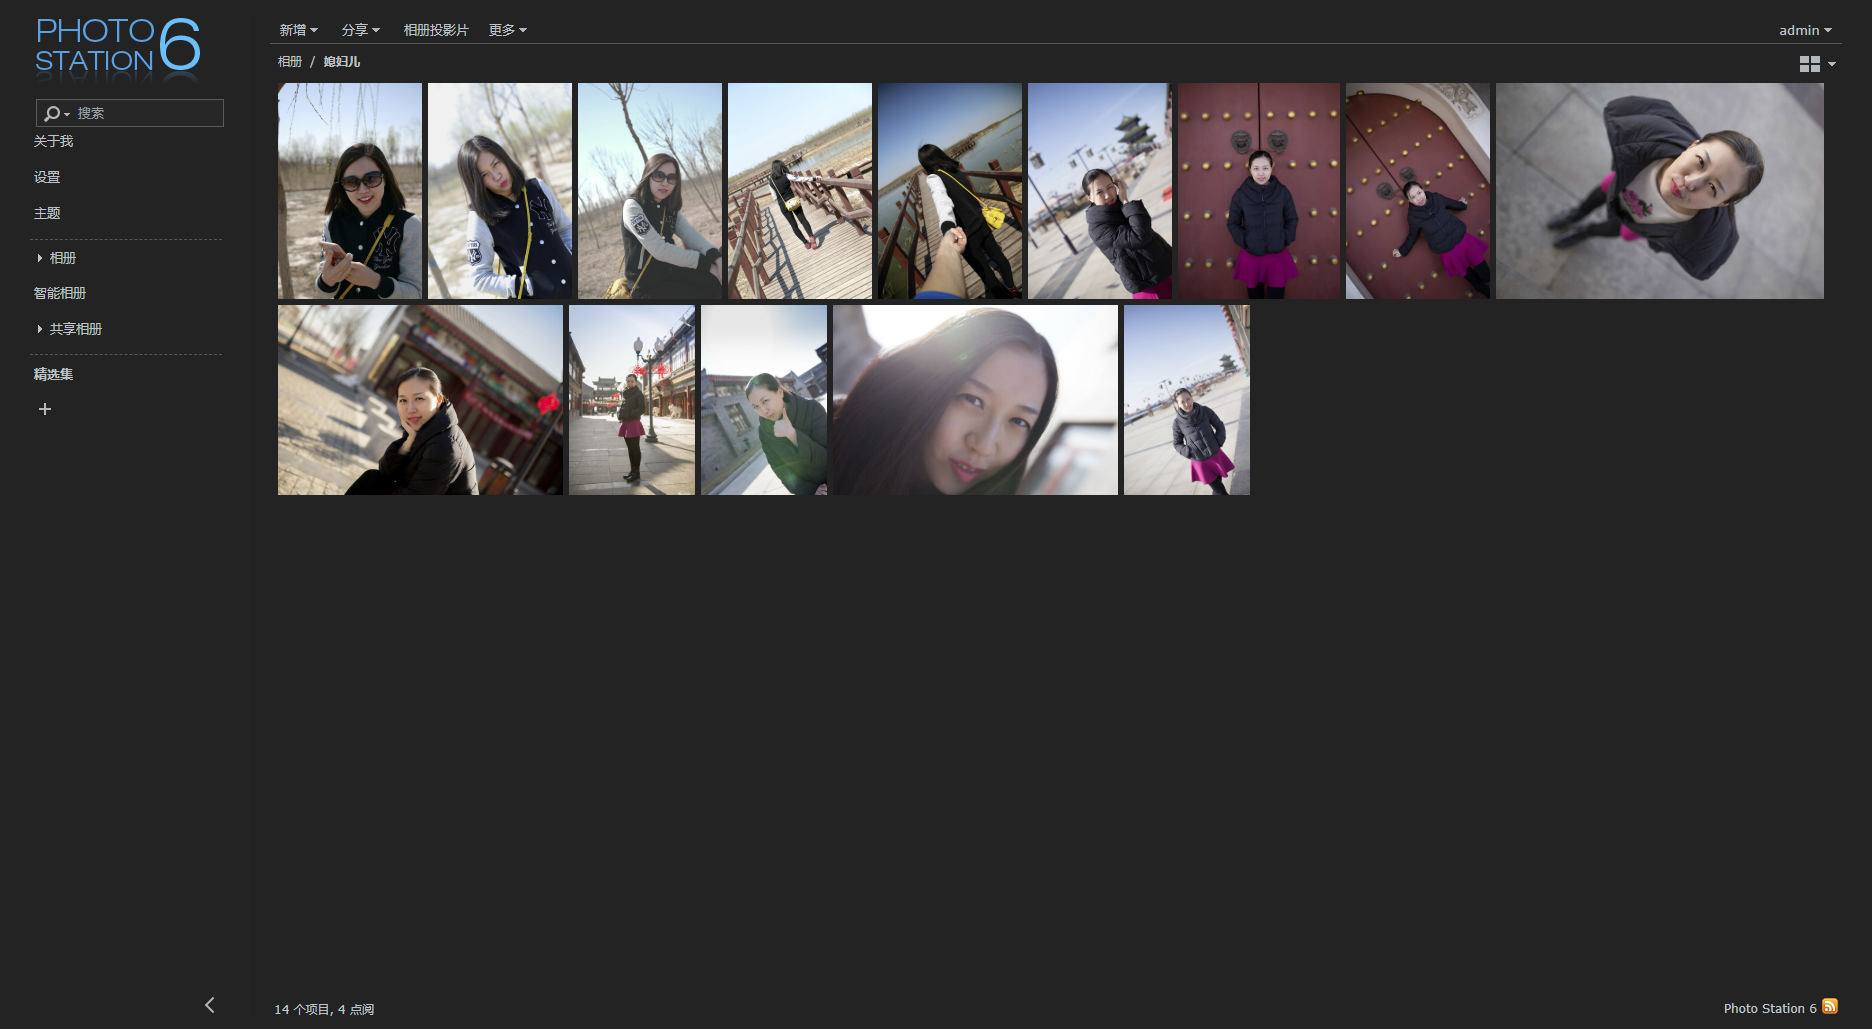Open photo of woman standing on street with lamp
This screenshot has height=1029, width=1872.
[x=632, y=400]
